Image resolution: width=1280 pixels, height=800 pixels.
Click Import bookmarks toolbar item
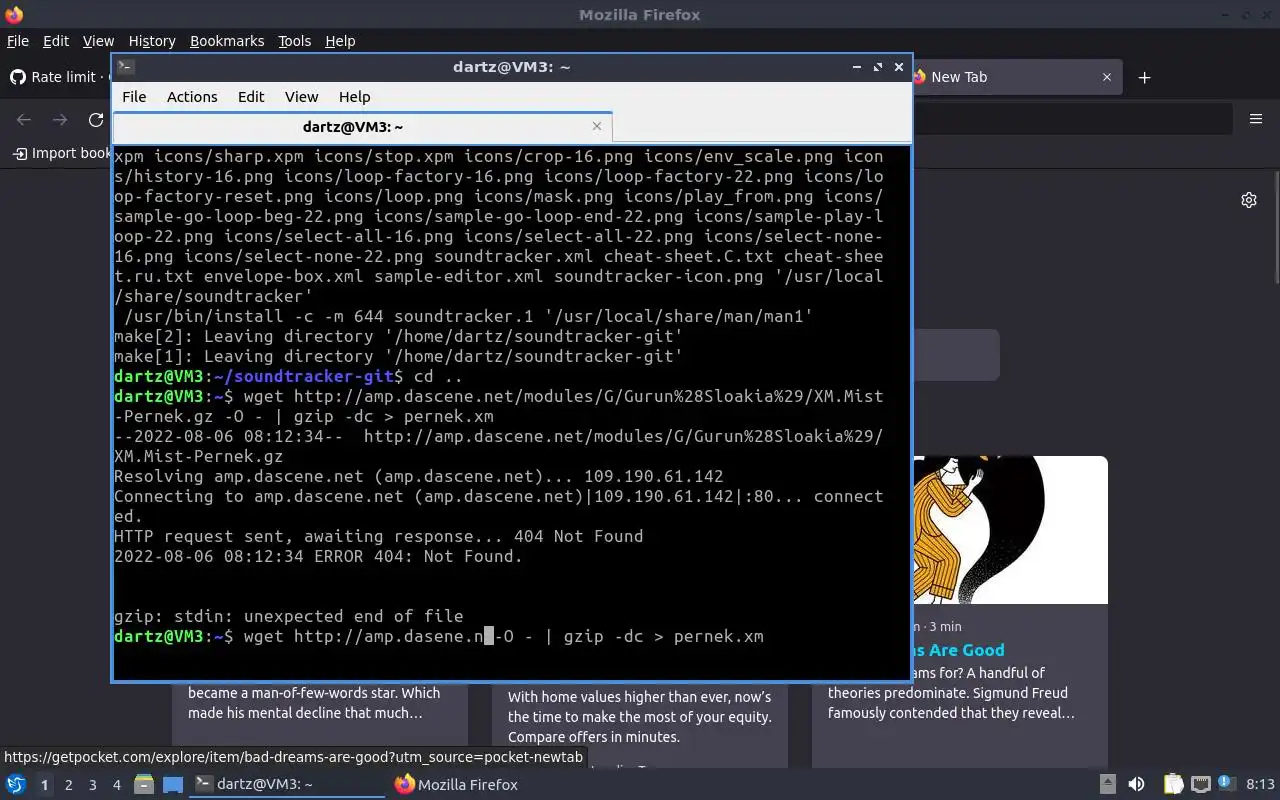pos(60,153)
